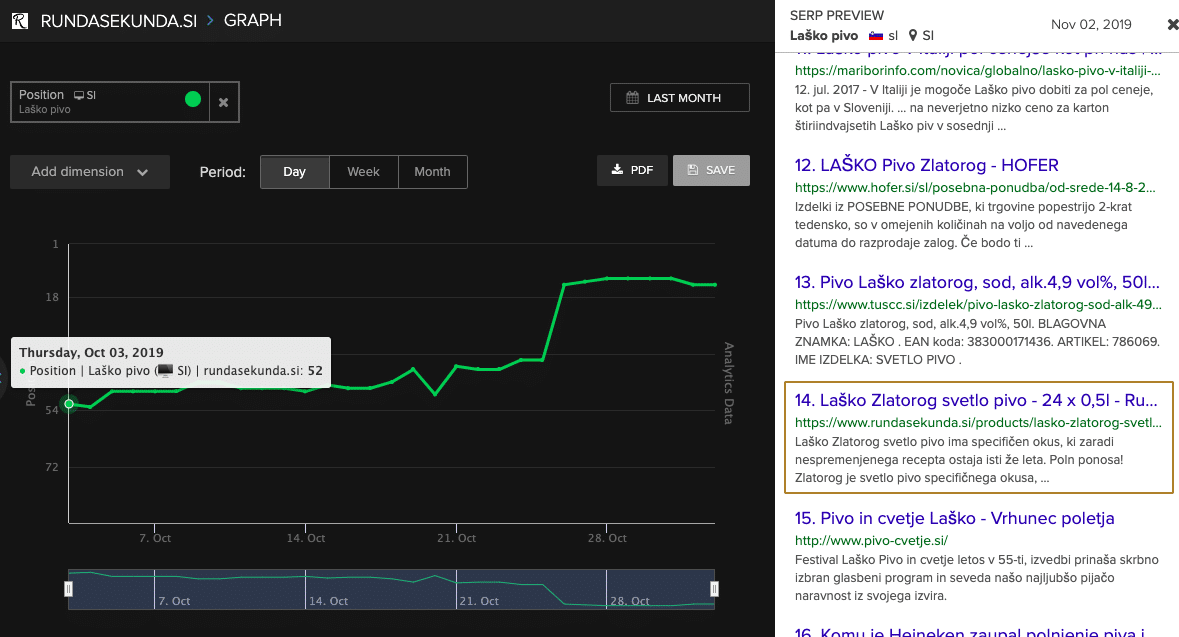Switch period to Month
Image resolution: width=1179 pixels, height=637 pixels.
[x=432, y=172]
